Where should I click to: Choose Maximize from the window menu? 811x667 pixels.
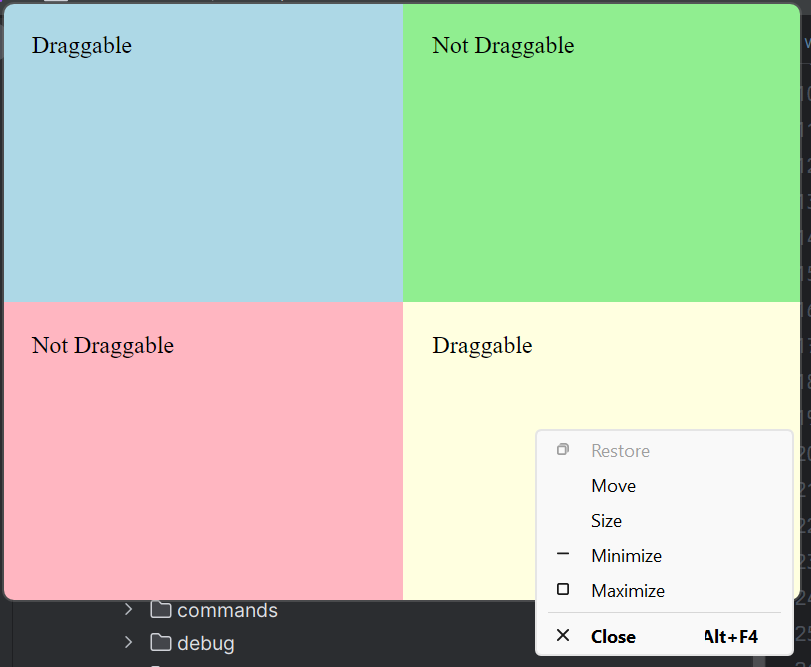point(628,590)
